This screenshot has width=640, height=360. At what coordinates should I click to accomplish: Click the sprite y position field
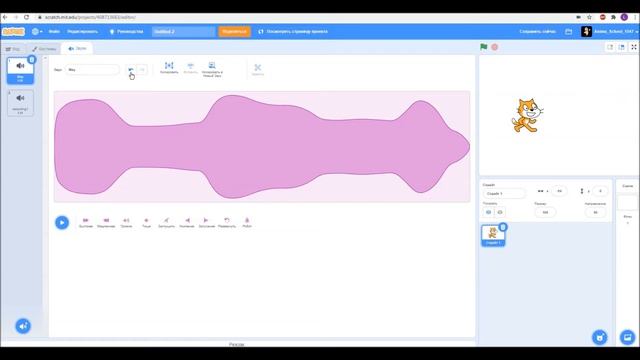[x=600, y=191]
